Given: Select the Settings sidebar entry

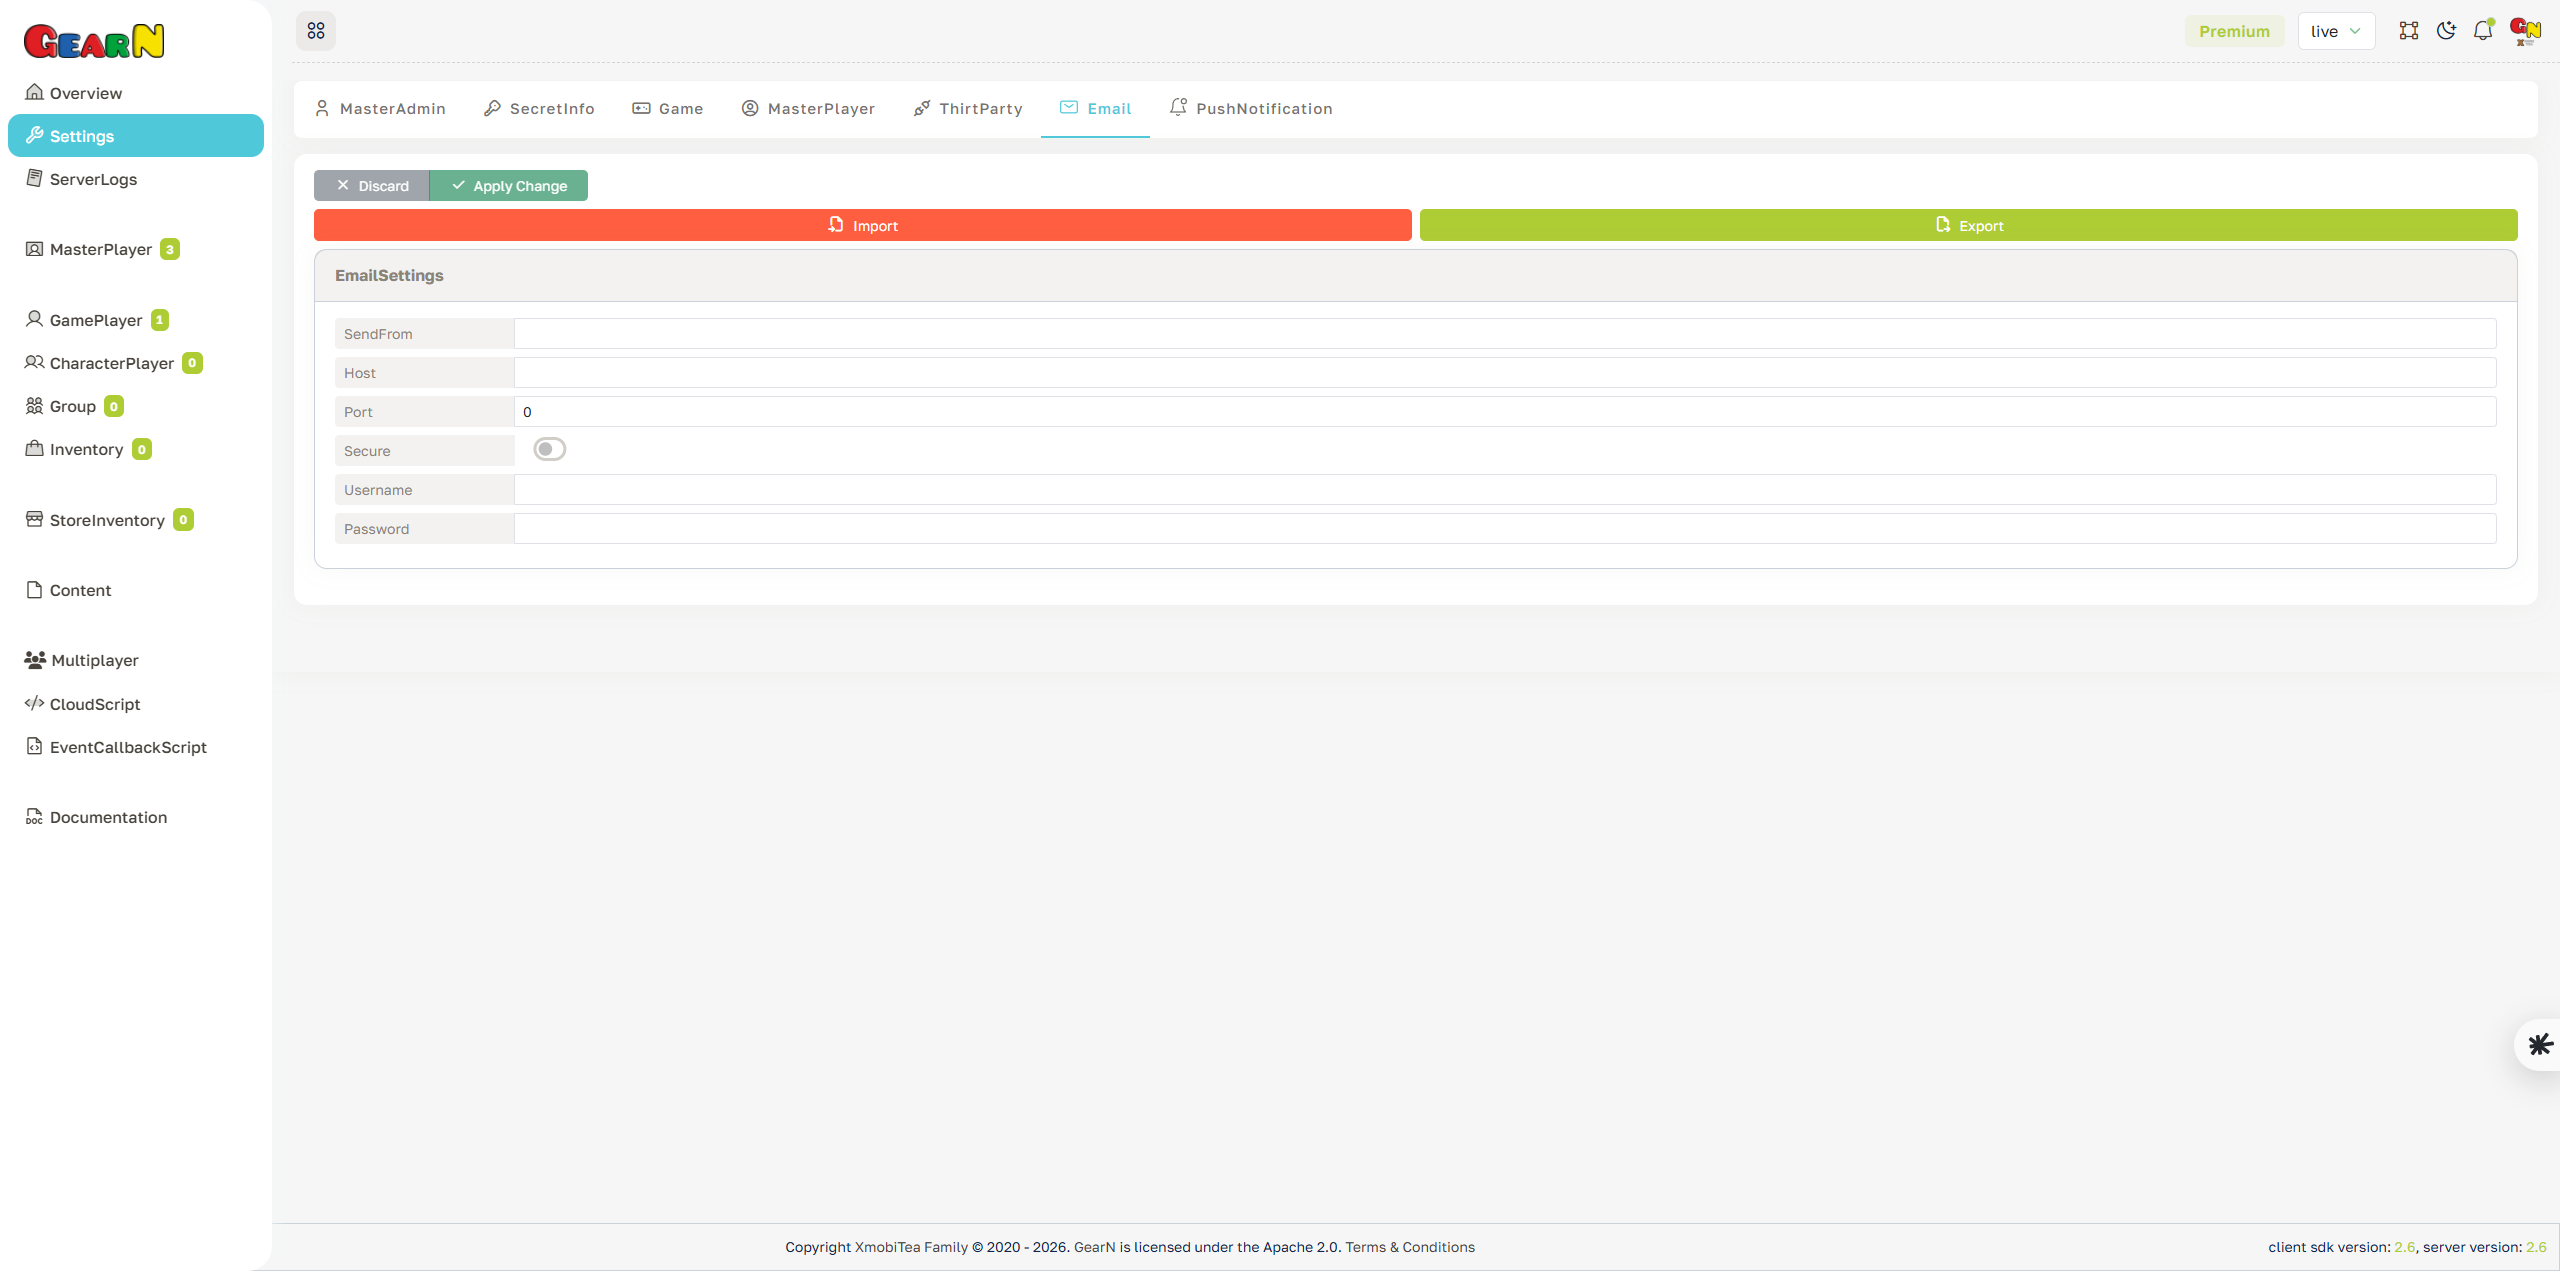Looking at the screenshot, I should tap(80, 135).
